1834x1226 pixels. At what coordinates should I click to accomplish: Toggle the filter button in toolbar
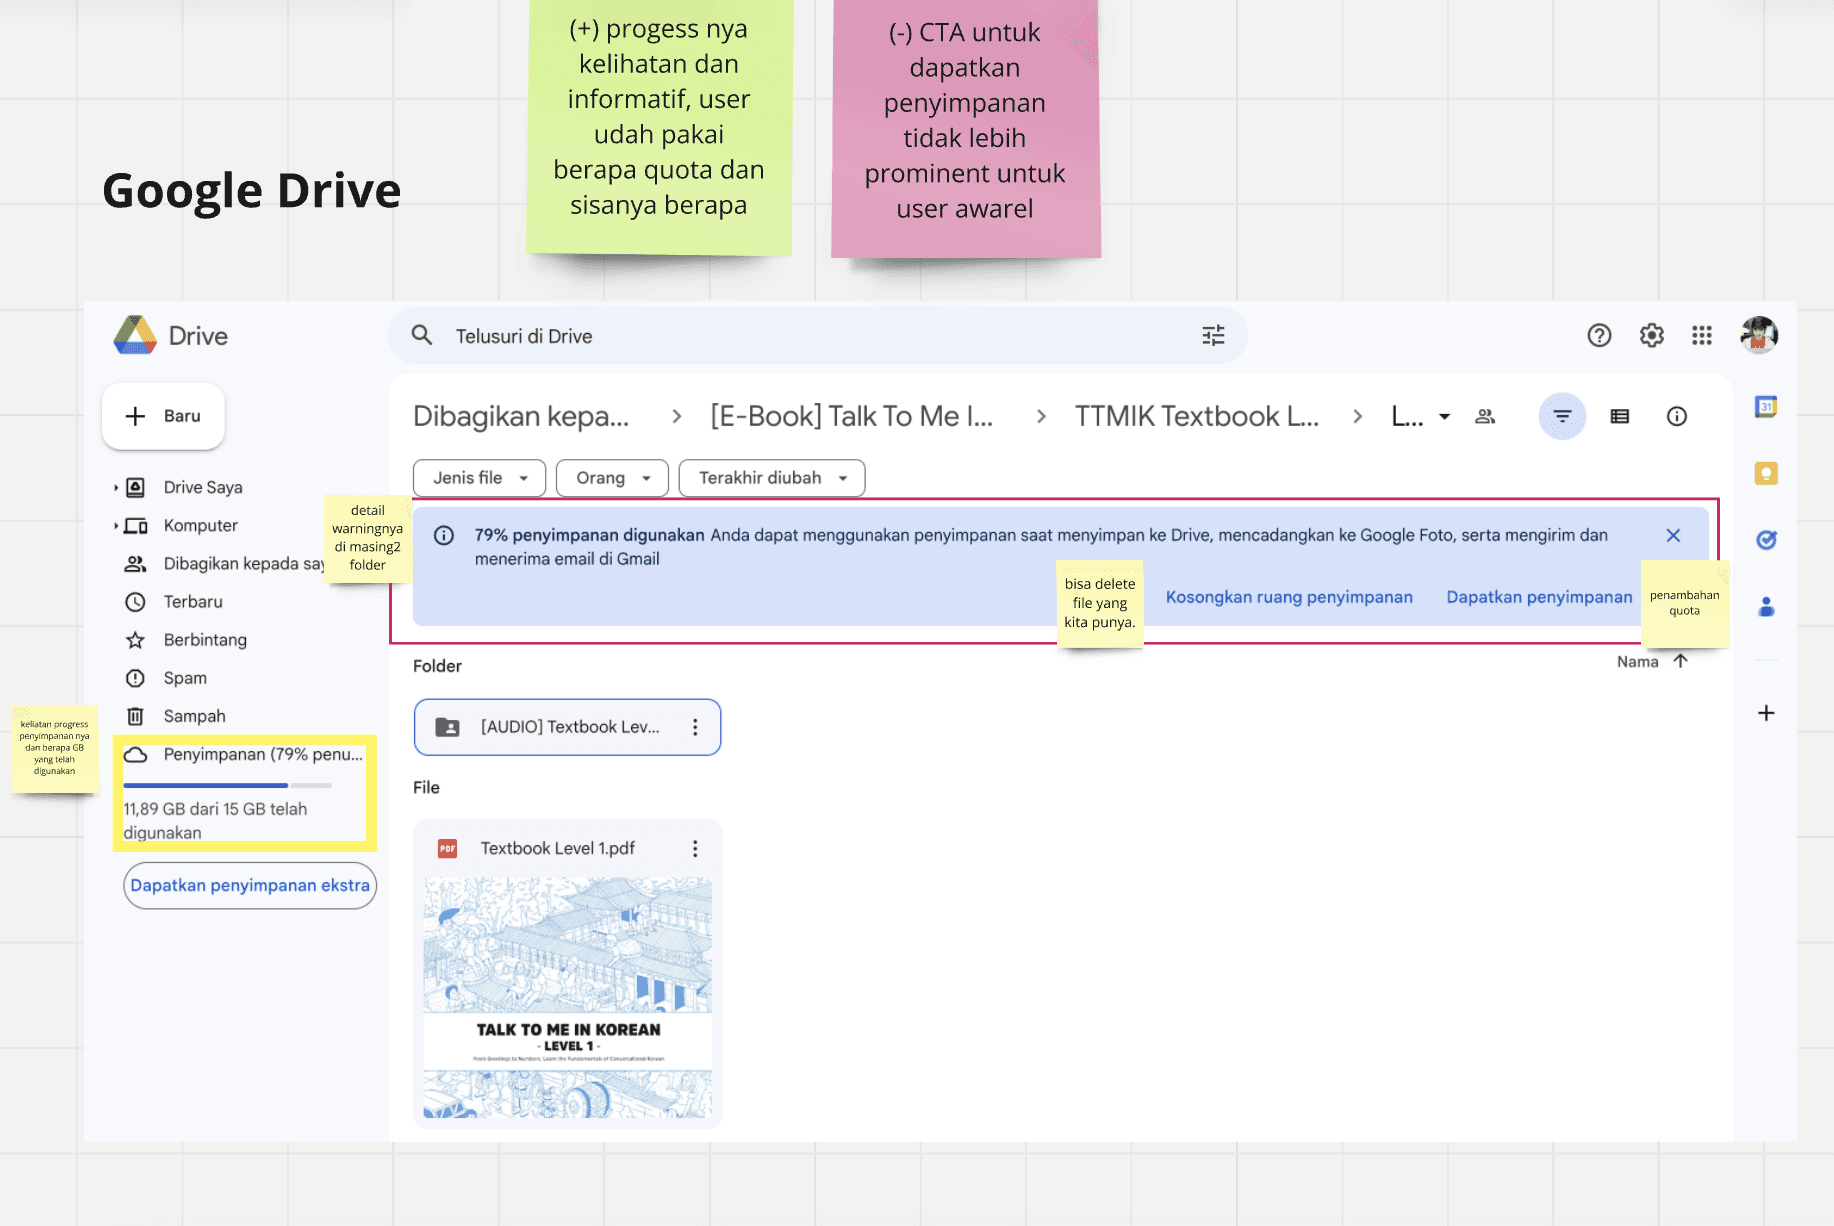point(1562,416)
